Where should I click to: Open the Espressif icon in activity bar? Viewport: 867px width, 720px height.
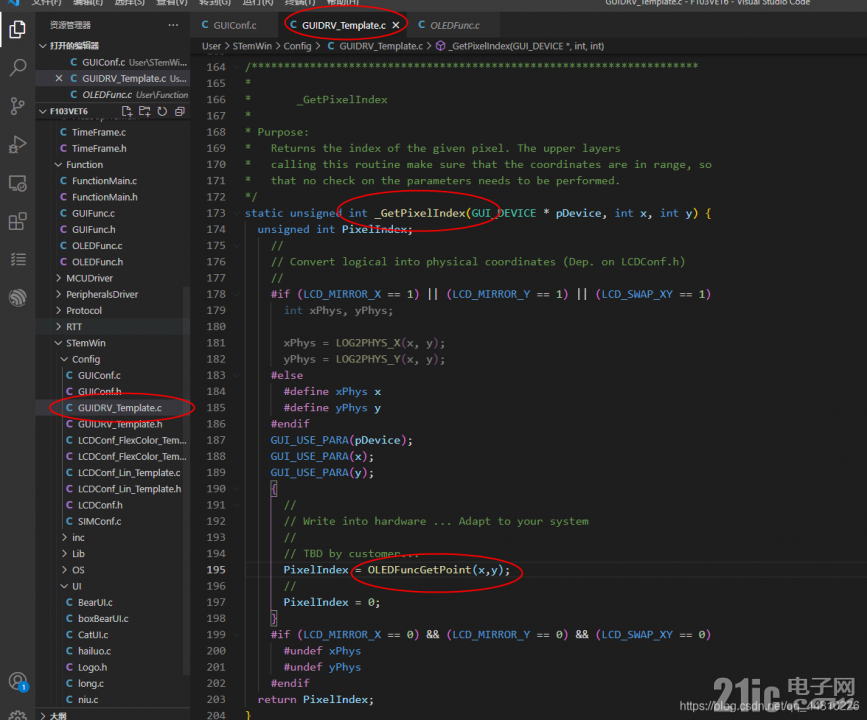pyautogui.click(x=17, y=298)
